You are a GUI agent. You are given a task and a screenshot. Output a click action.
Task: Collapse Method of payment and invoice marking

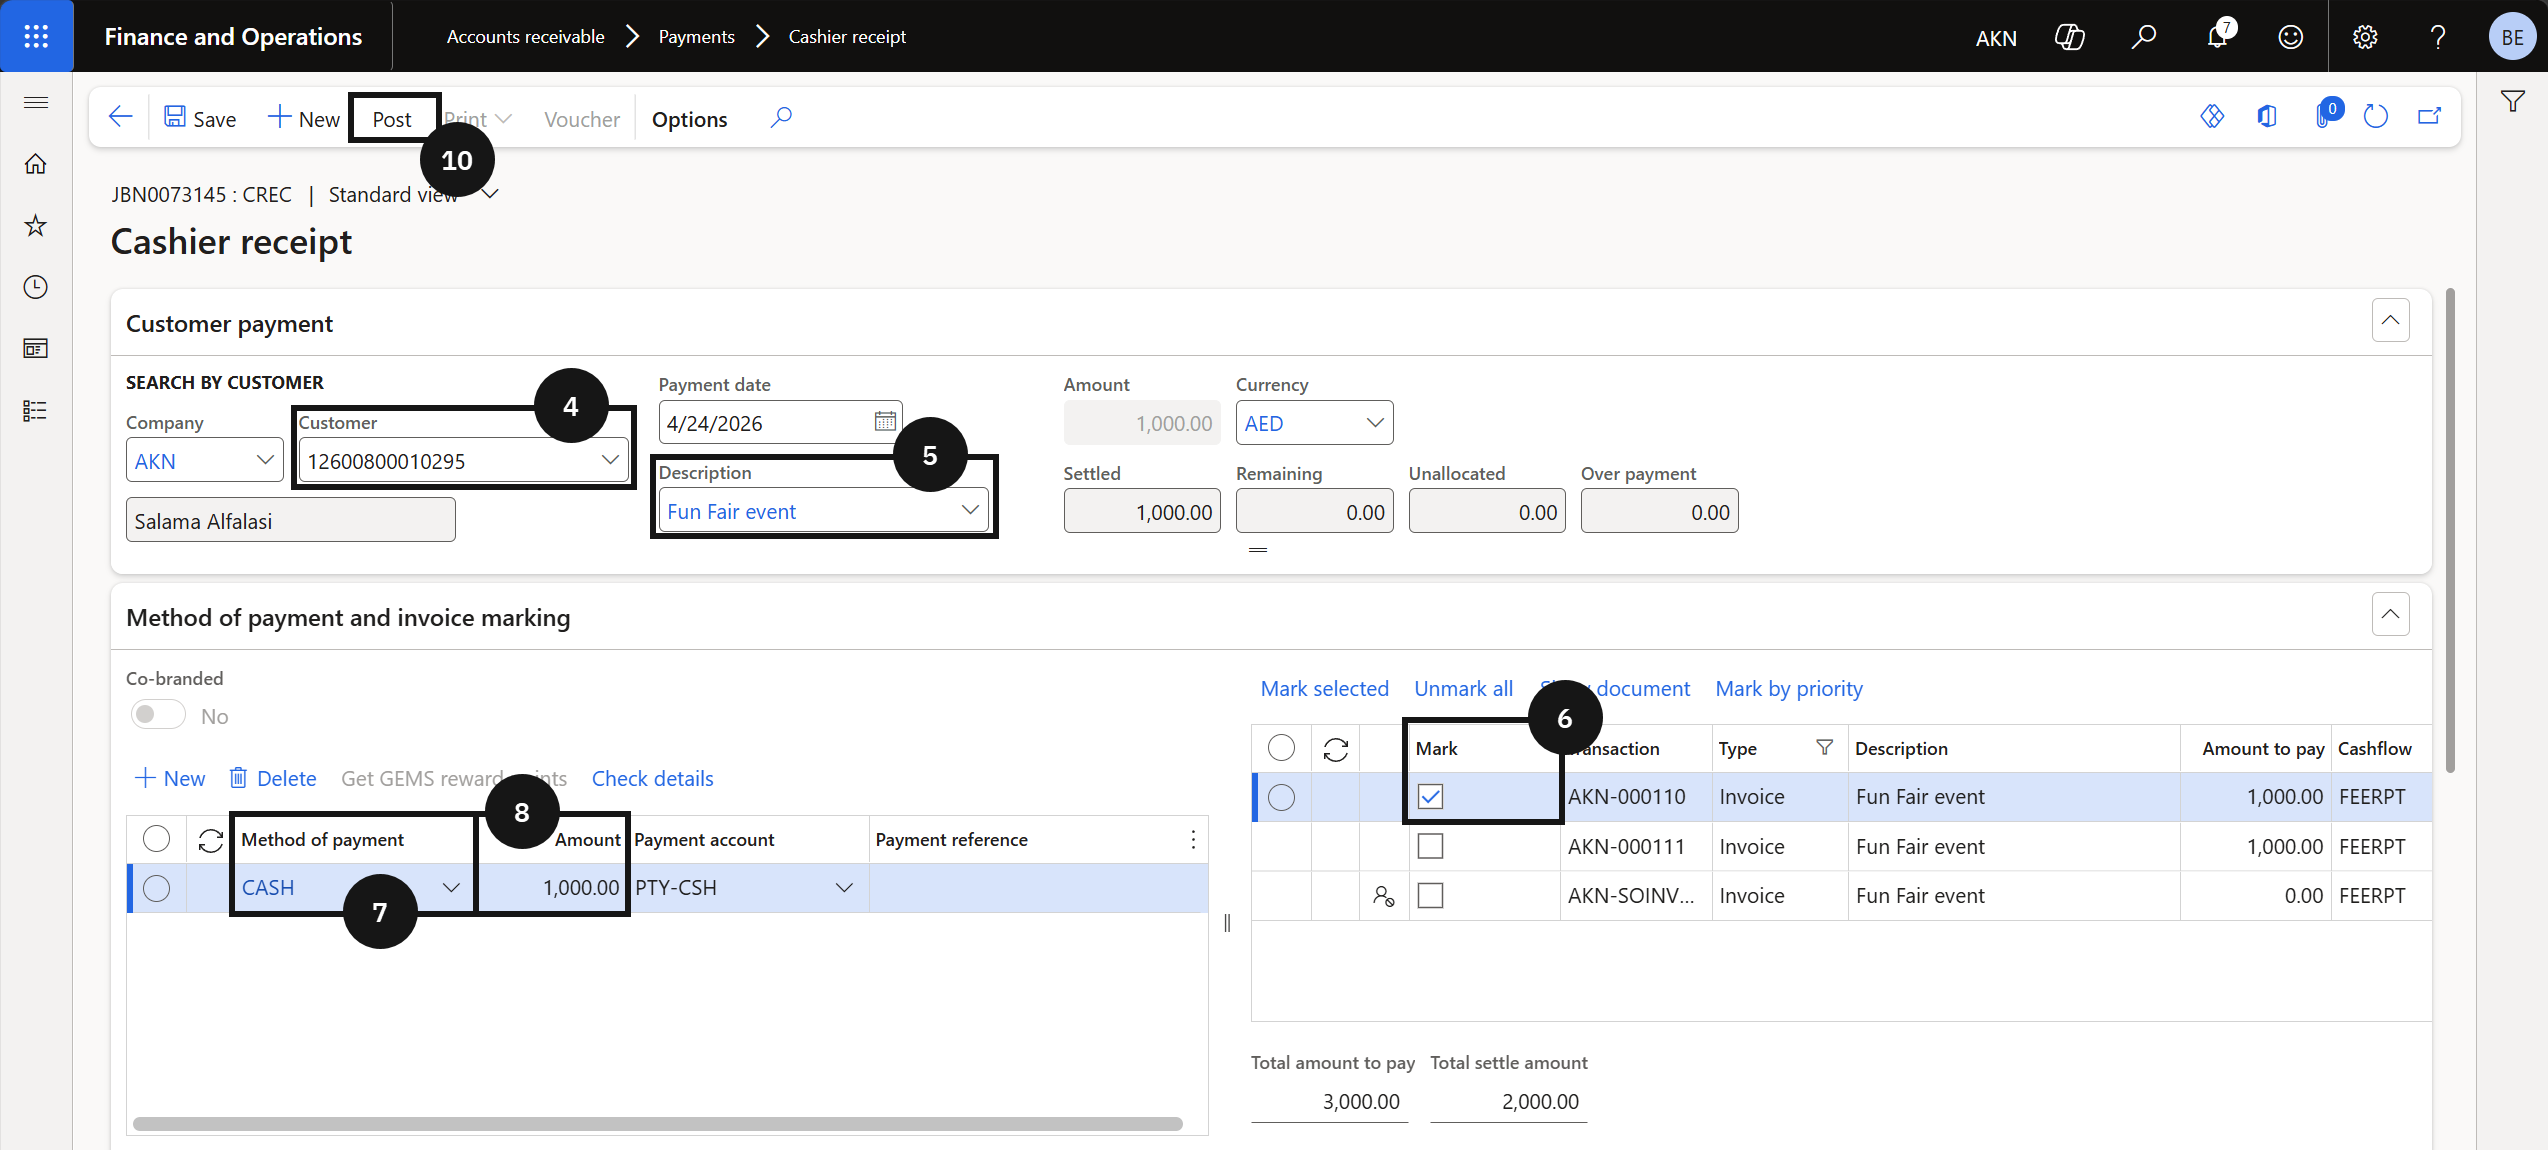(2390, 614)
